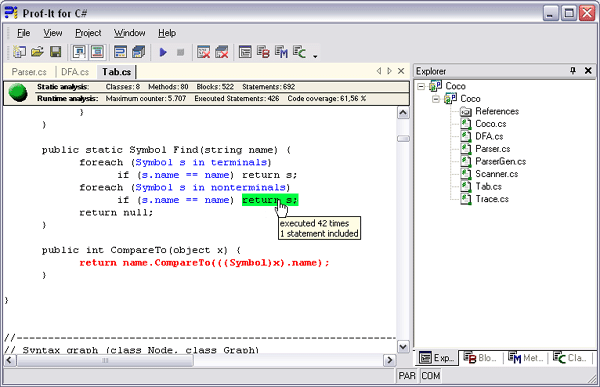600x387 pixels.
Task: Switch to the Met.. bottom panel tab
Action: (525, 358)
